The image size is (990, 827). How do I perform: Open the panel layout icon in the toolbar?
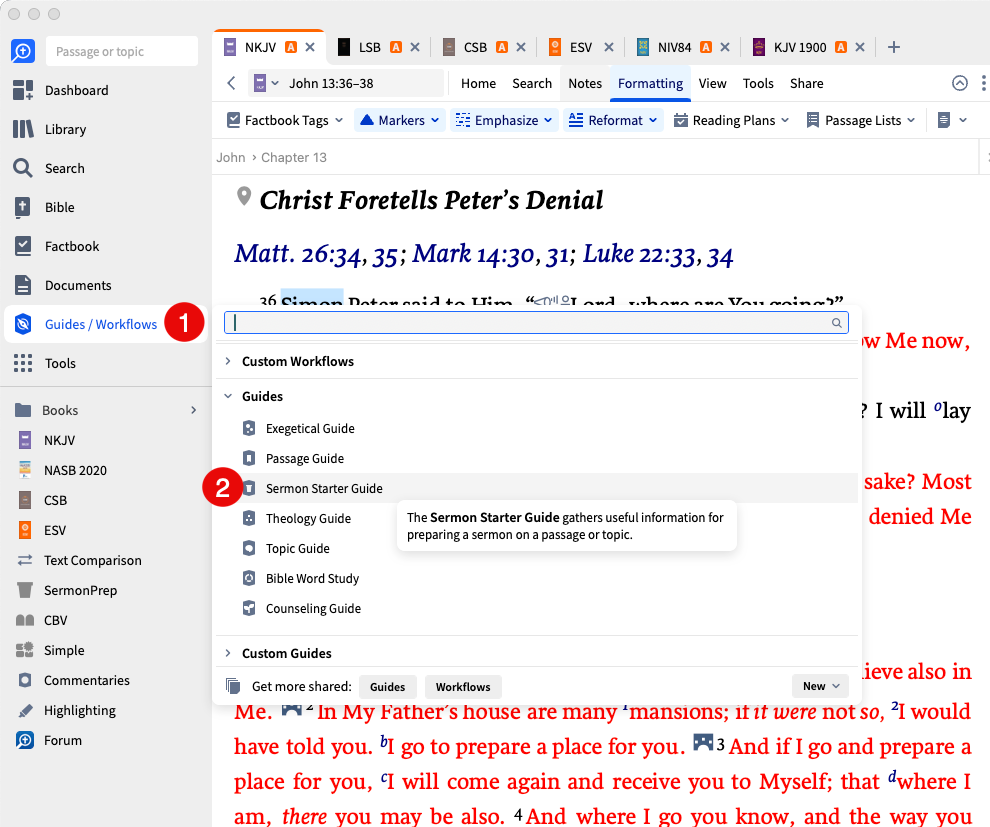[x=951, y=120]
